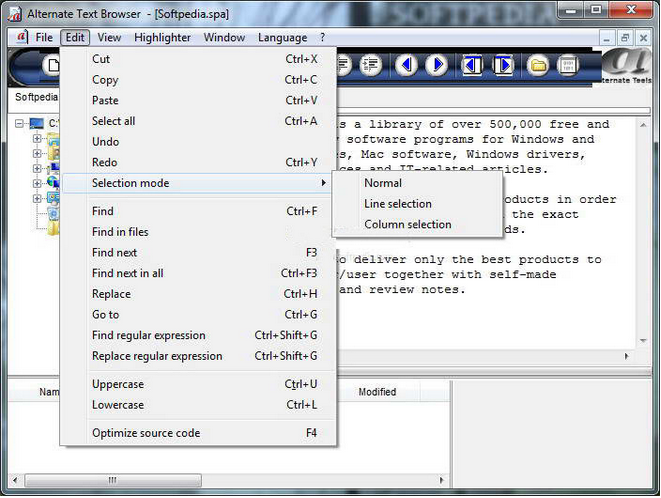Restore the inner document window
This screenshot has width=661, height=498.
pyautogui.click(x=625, y=38)
